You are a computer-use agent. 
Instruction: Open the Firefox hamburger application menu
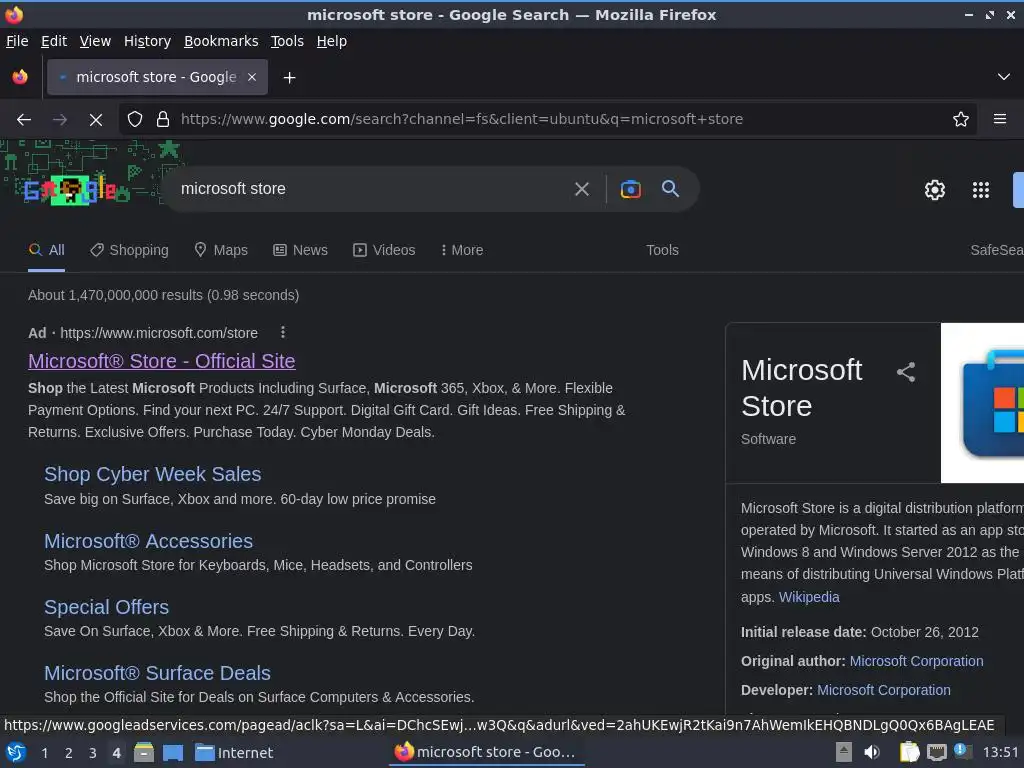(1000, 119)
